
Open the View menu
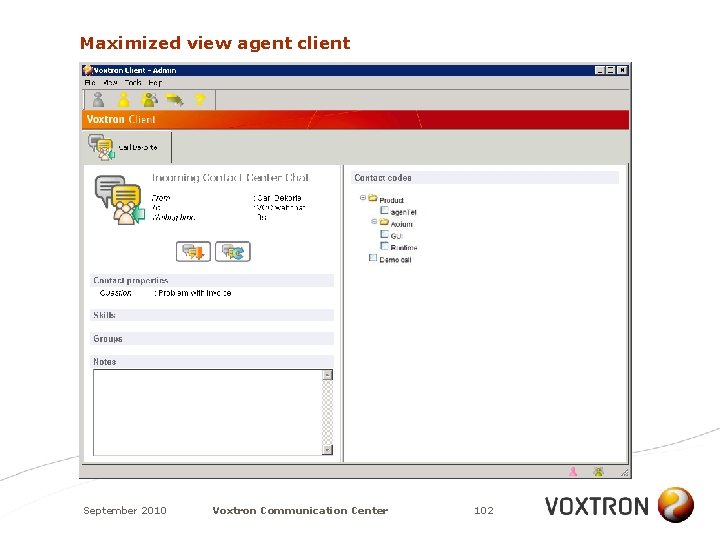110,83
